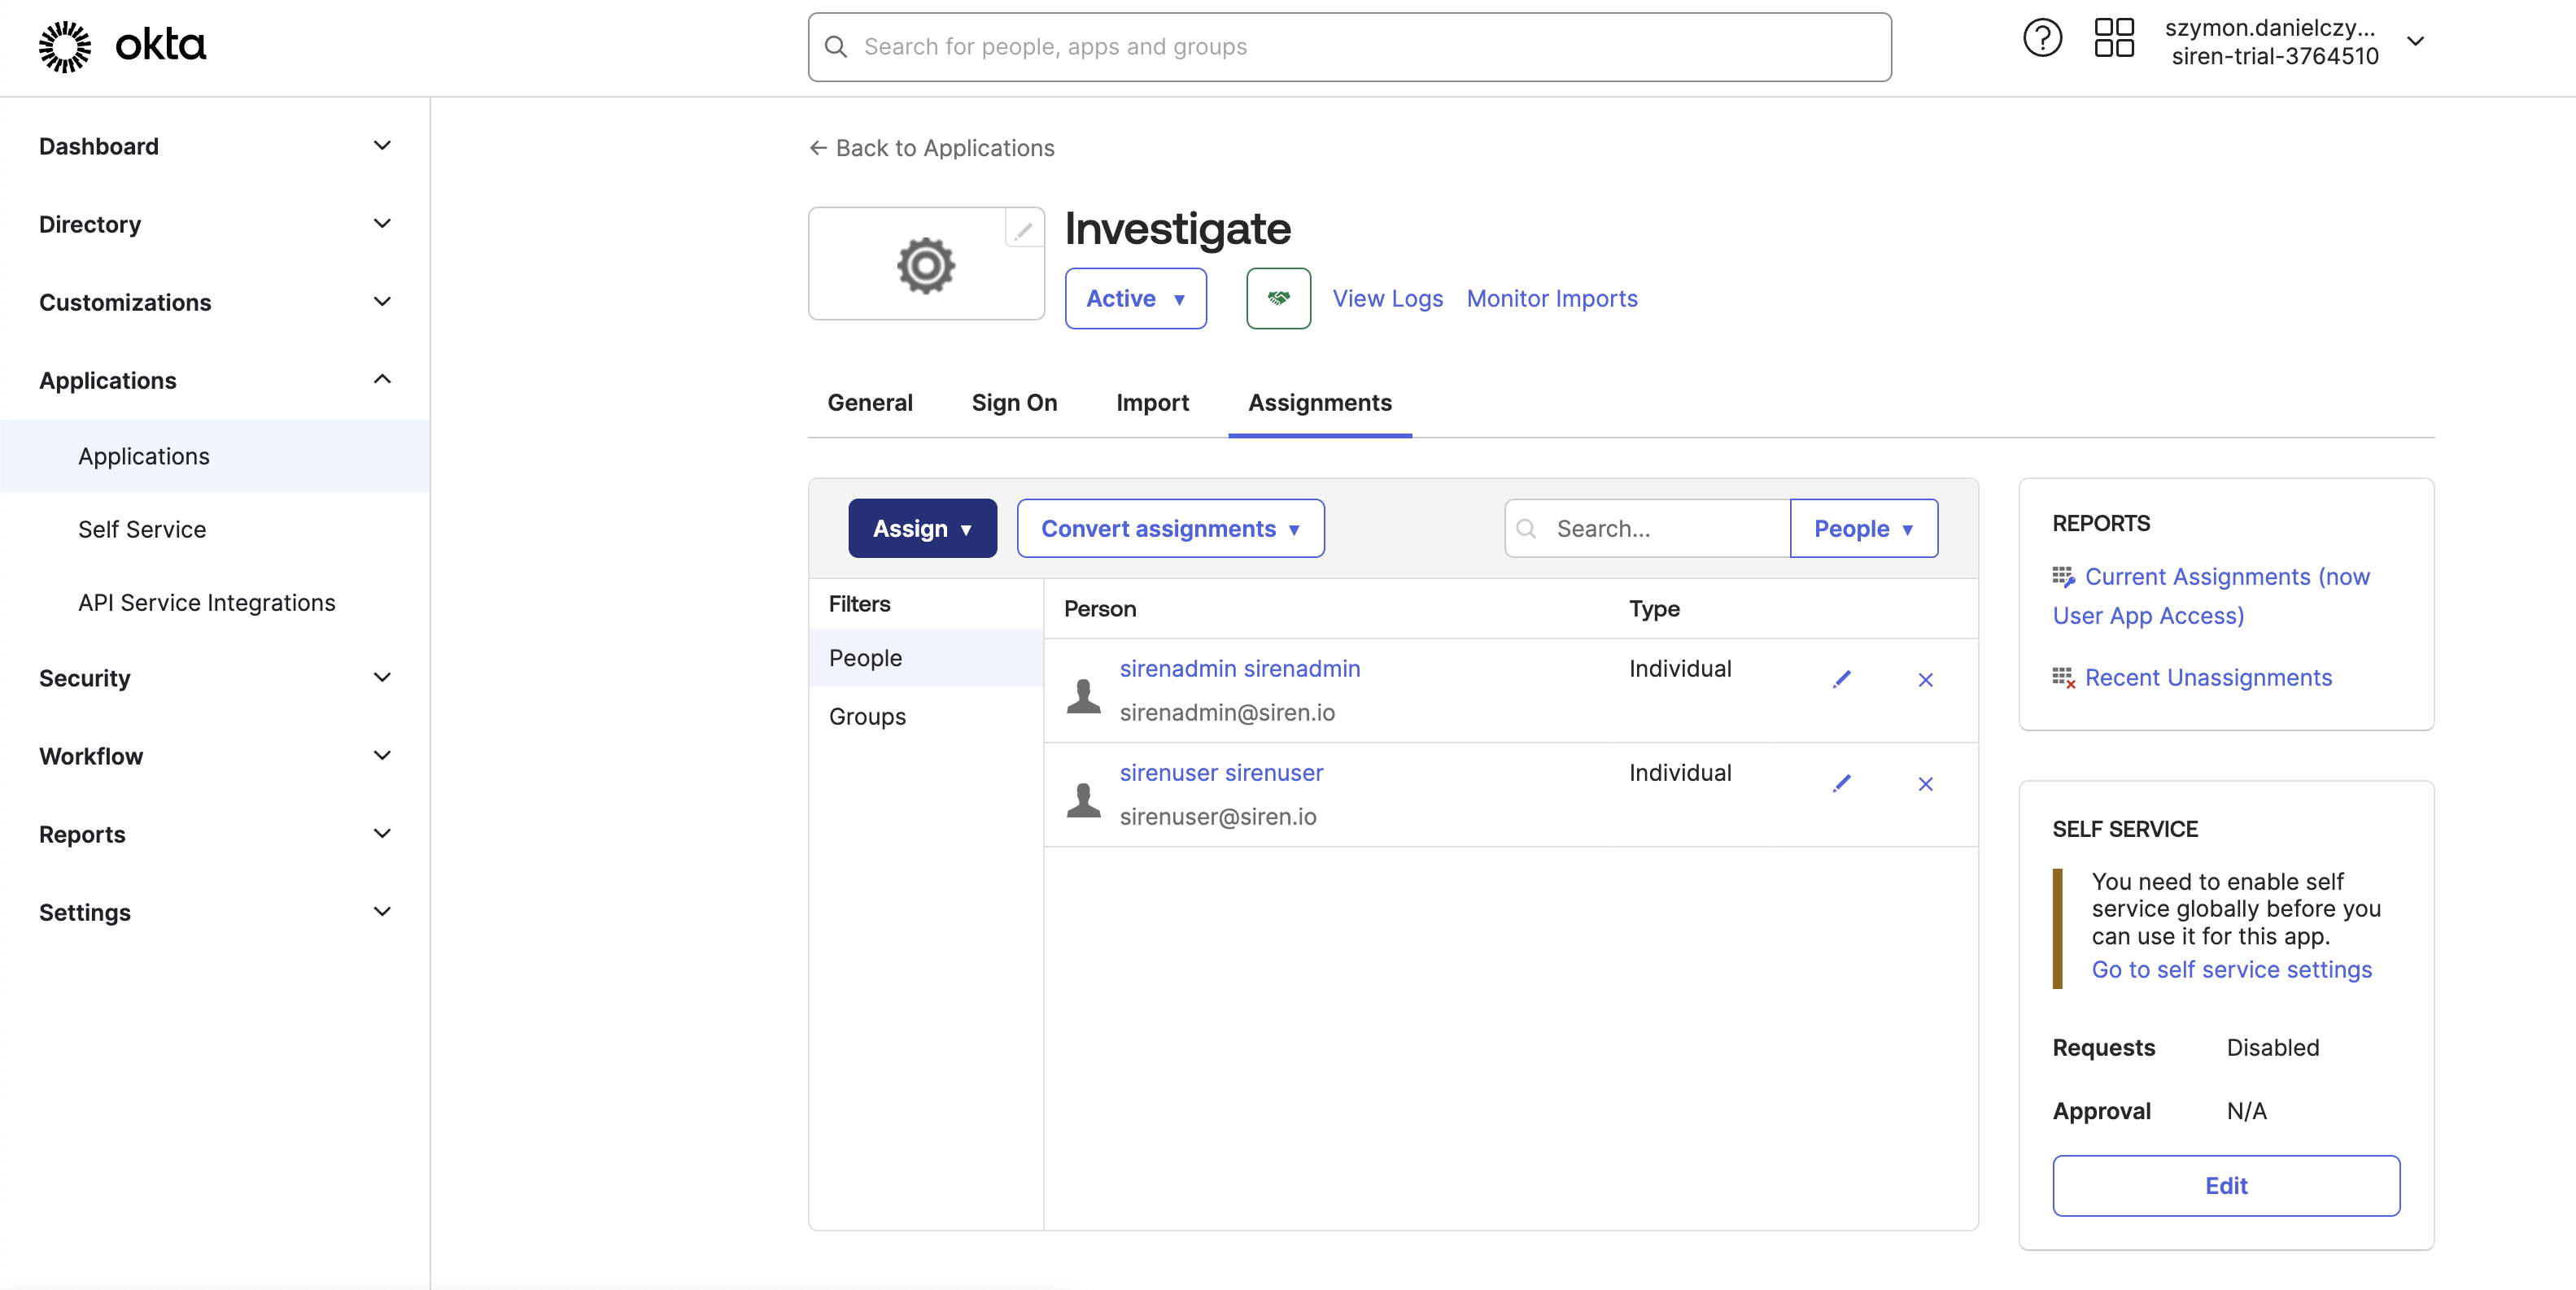The image size is (2576, 1290).
Task: Switch to the Import tab
Action: pos(1152,402)
